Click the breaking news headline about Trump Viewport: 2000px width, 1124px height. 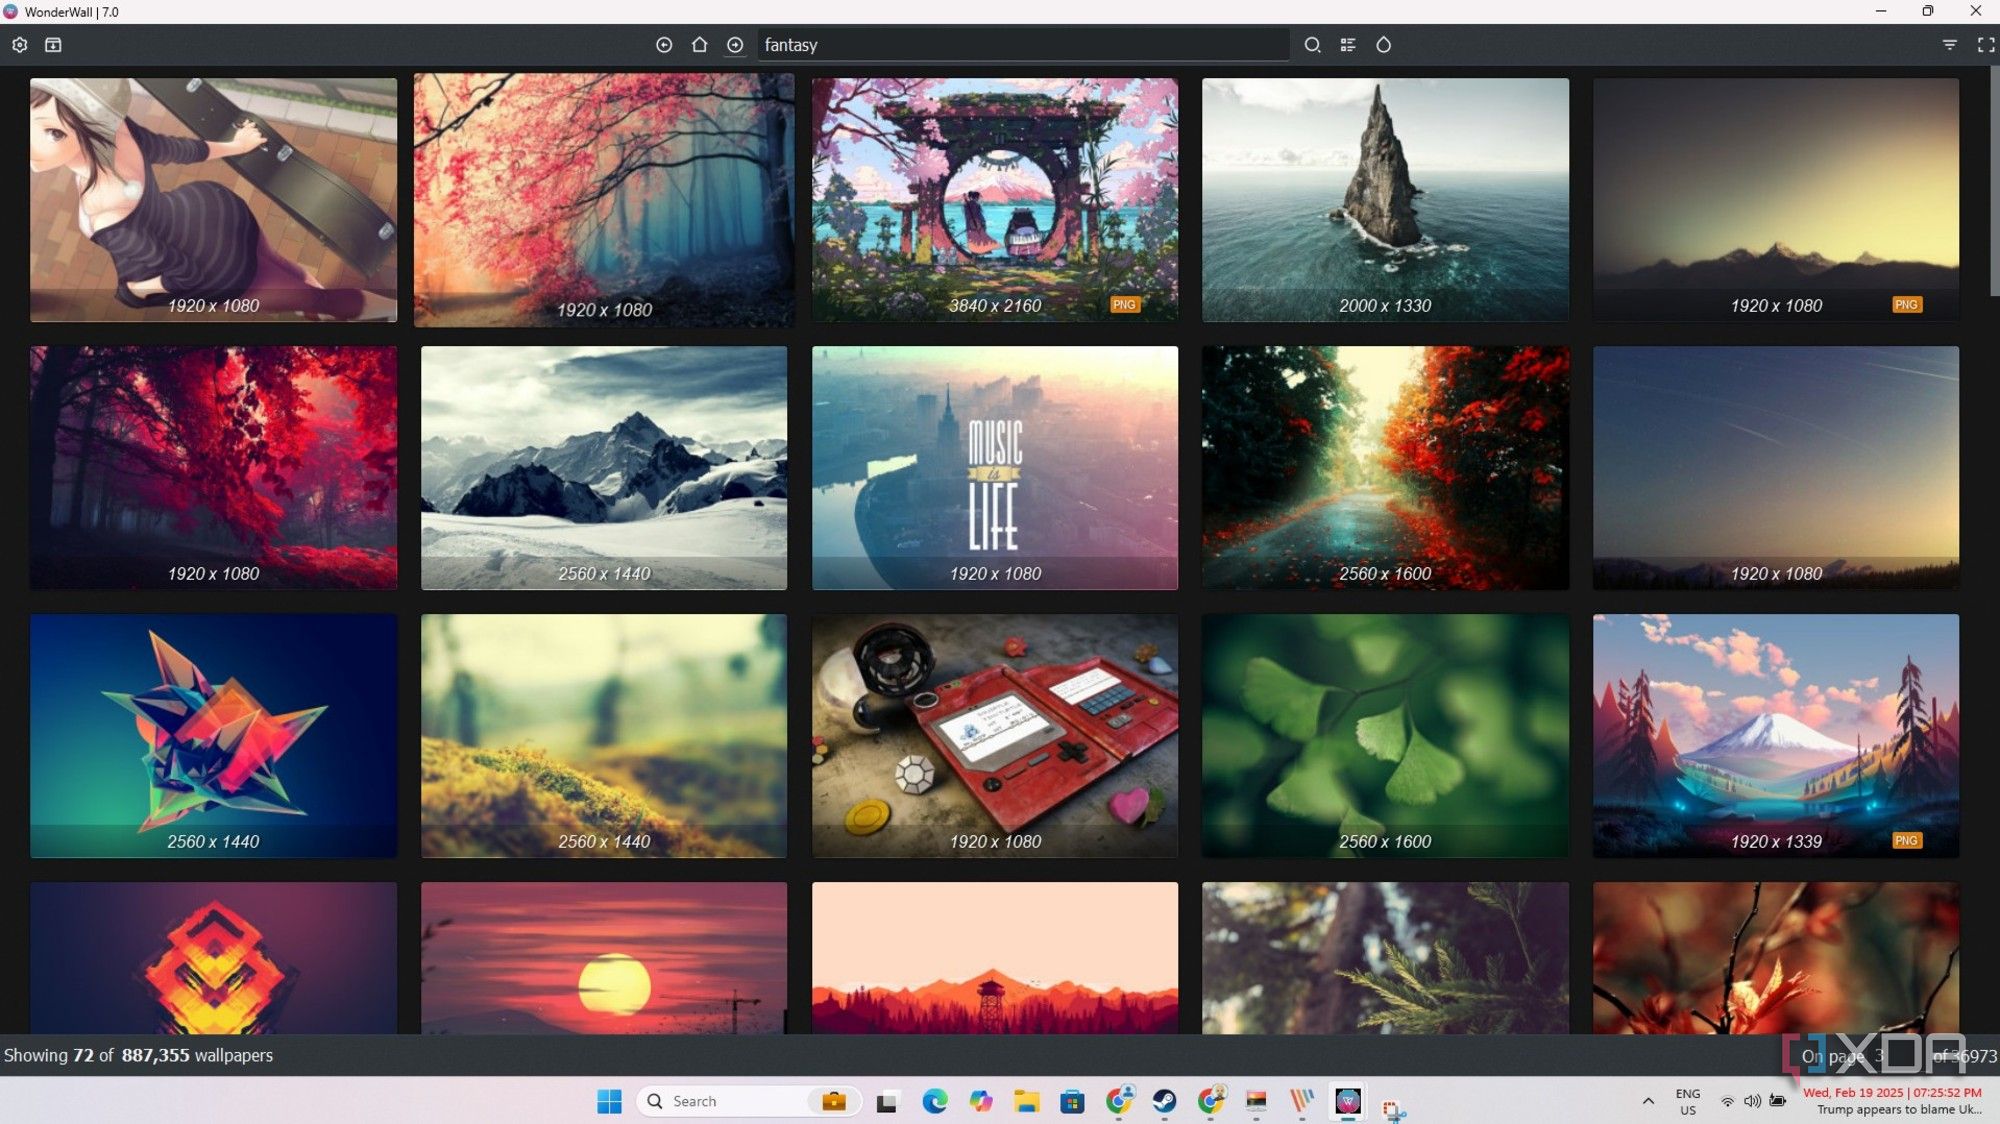point(1900,1110)
